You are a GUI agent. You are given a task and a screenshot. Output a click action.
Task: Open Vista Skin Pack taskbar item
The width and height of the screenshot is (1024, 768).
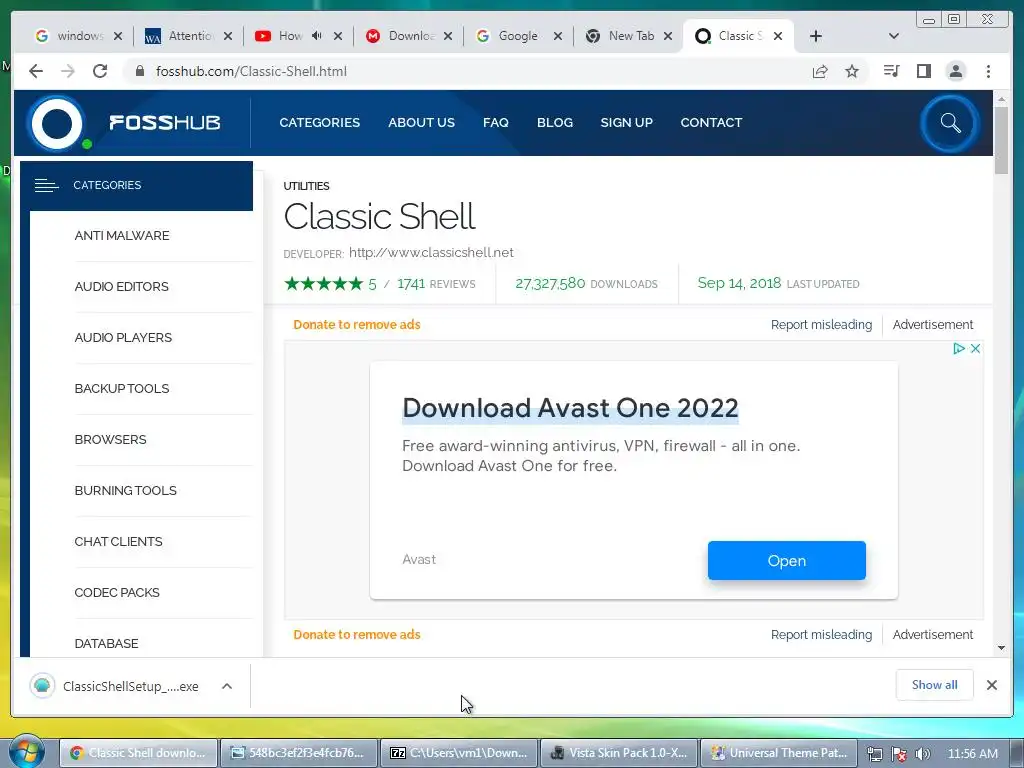618,753
